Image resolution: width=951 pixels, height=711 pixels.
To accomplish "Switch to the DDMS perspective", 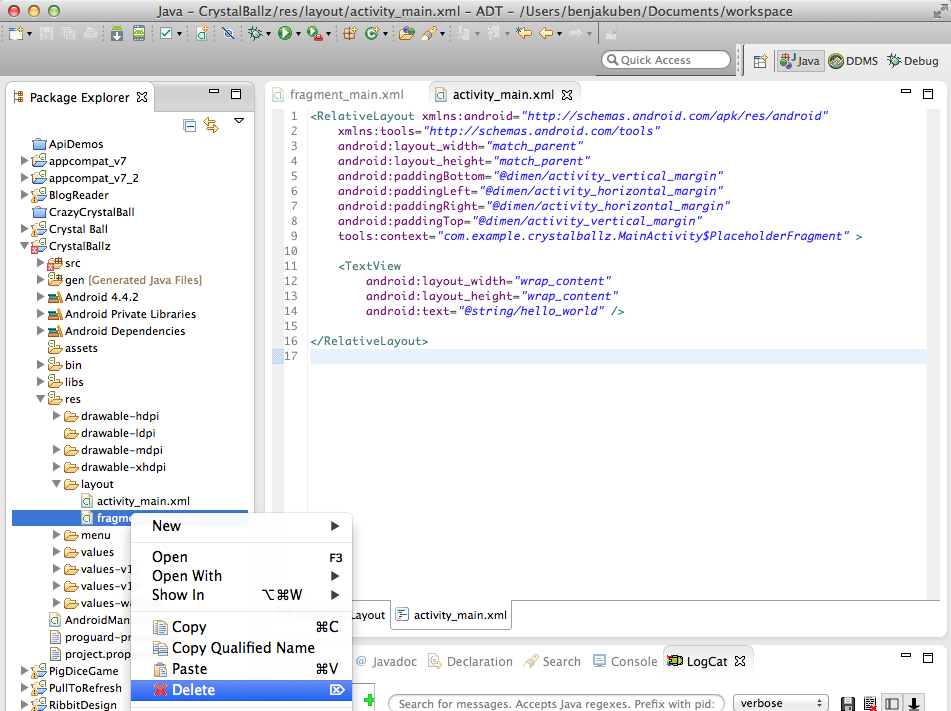I will click(x=853, y=61).
